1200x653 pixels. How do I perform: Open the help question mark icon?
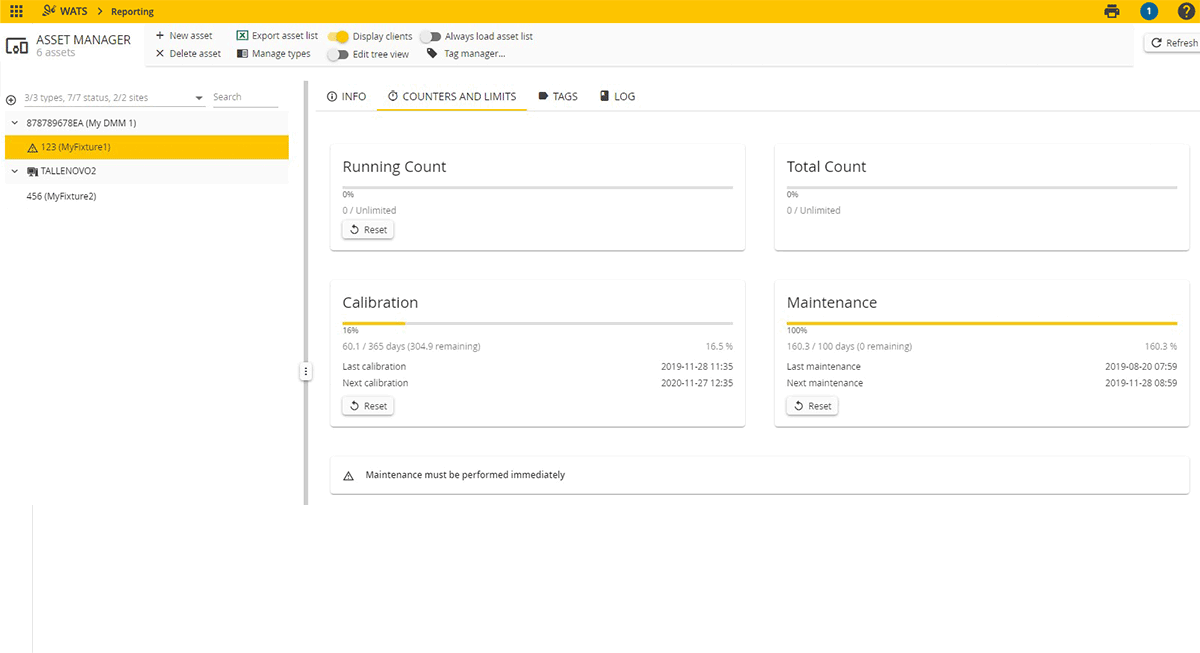point(1185,11)
